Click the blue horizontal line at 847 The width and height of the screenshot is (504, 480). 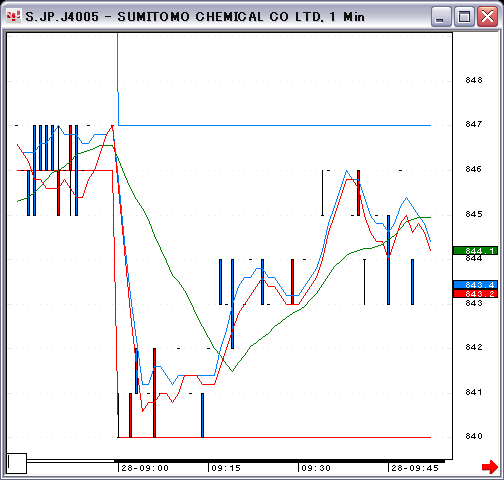pyautogui.click(x=275, y=125)
